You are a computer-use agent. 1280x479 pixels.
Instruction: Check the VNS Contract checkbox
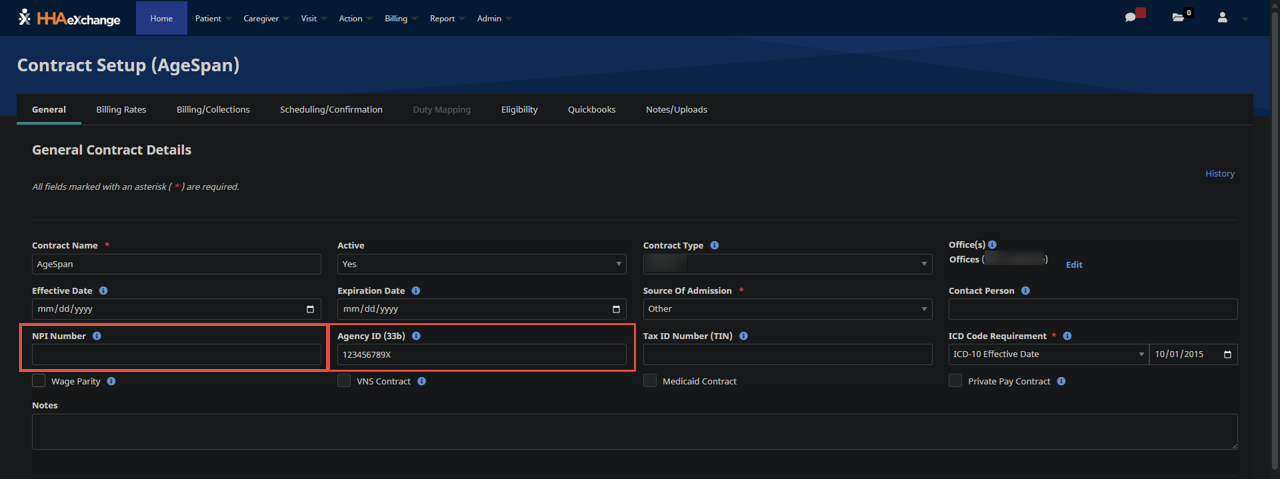pyautogui.click(x=344, y=381)
